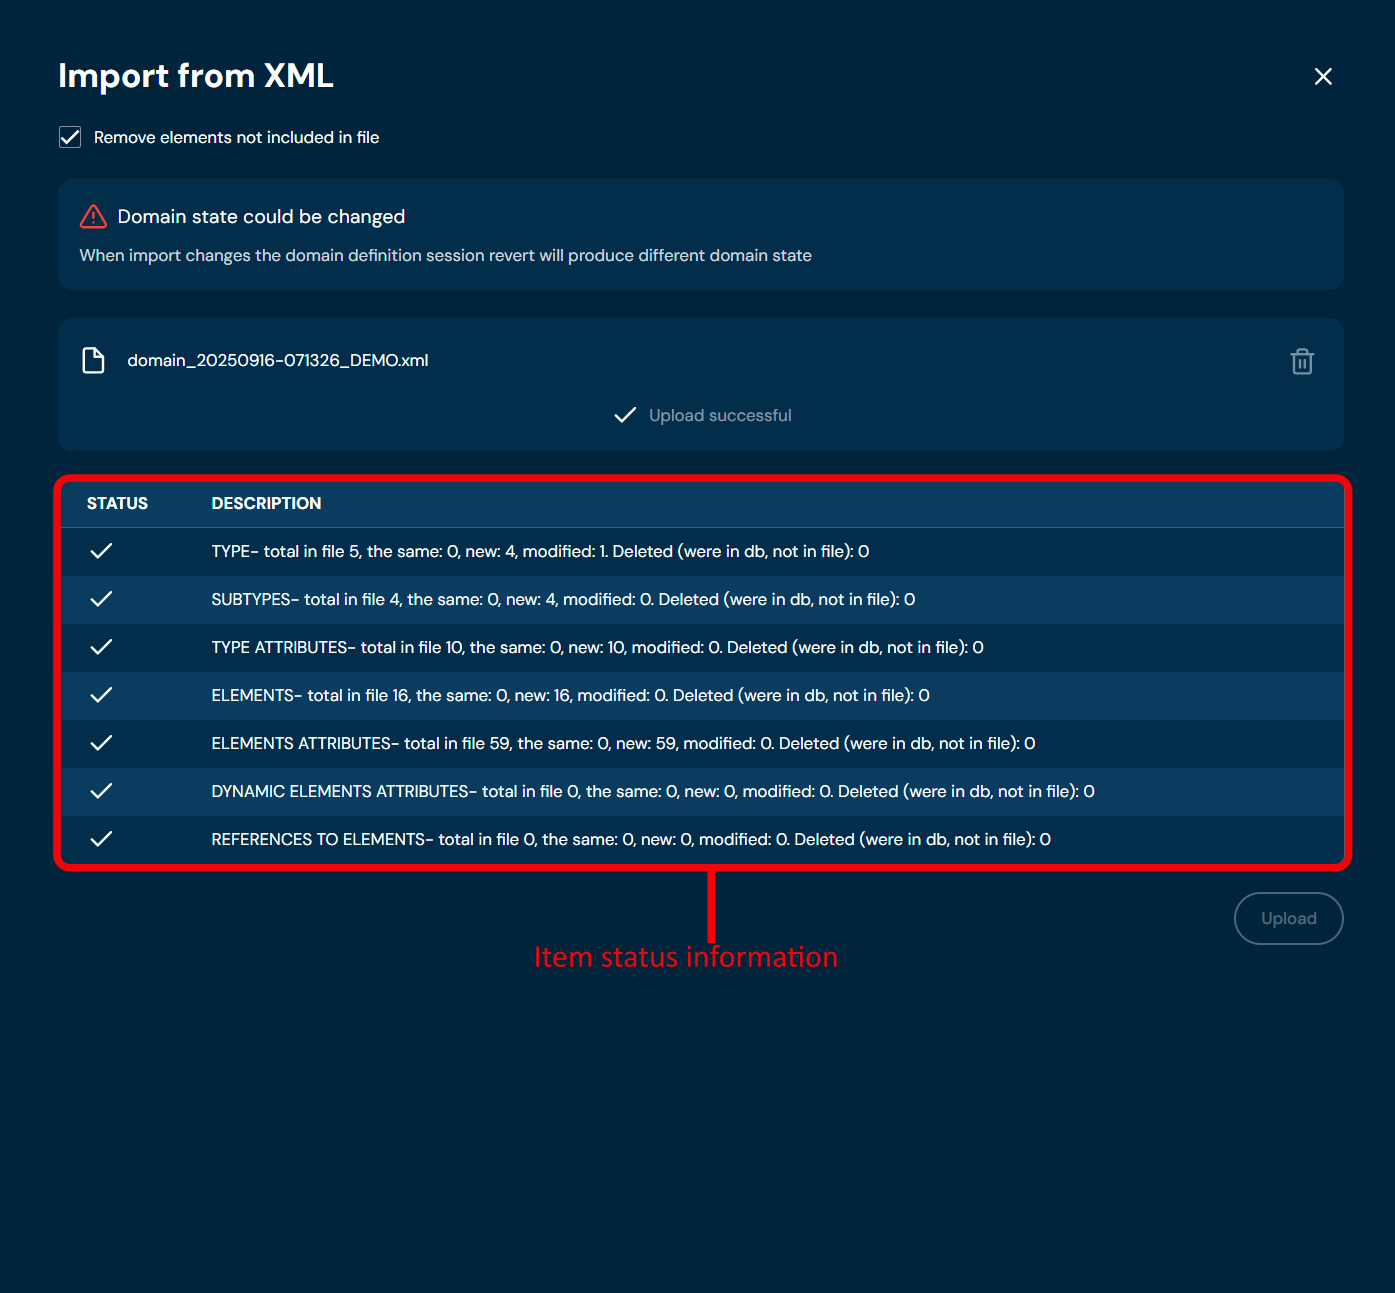The width and height of the screenshot is (1395, 1293).
Task: Click the Upload successful checkmark icon
Action: click(x=625, y=415)
